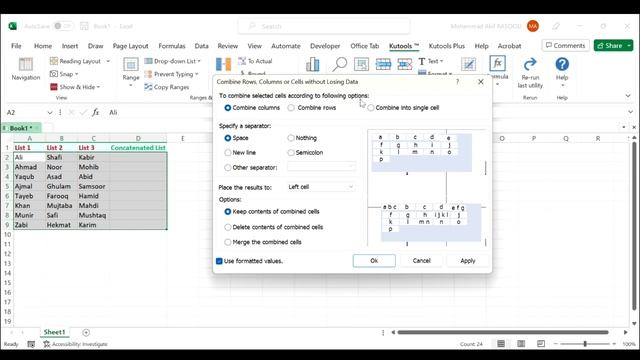Click the Reading Layout icon
Viewport: 640px width, 360px height.
click(x=54, y=61)
